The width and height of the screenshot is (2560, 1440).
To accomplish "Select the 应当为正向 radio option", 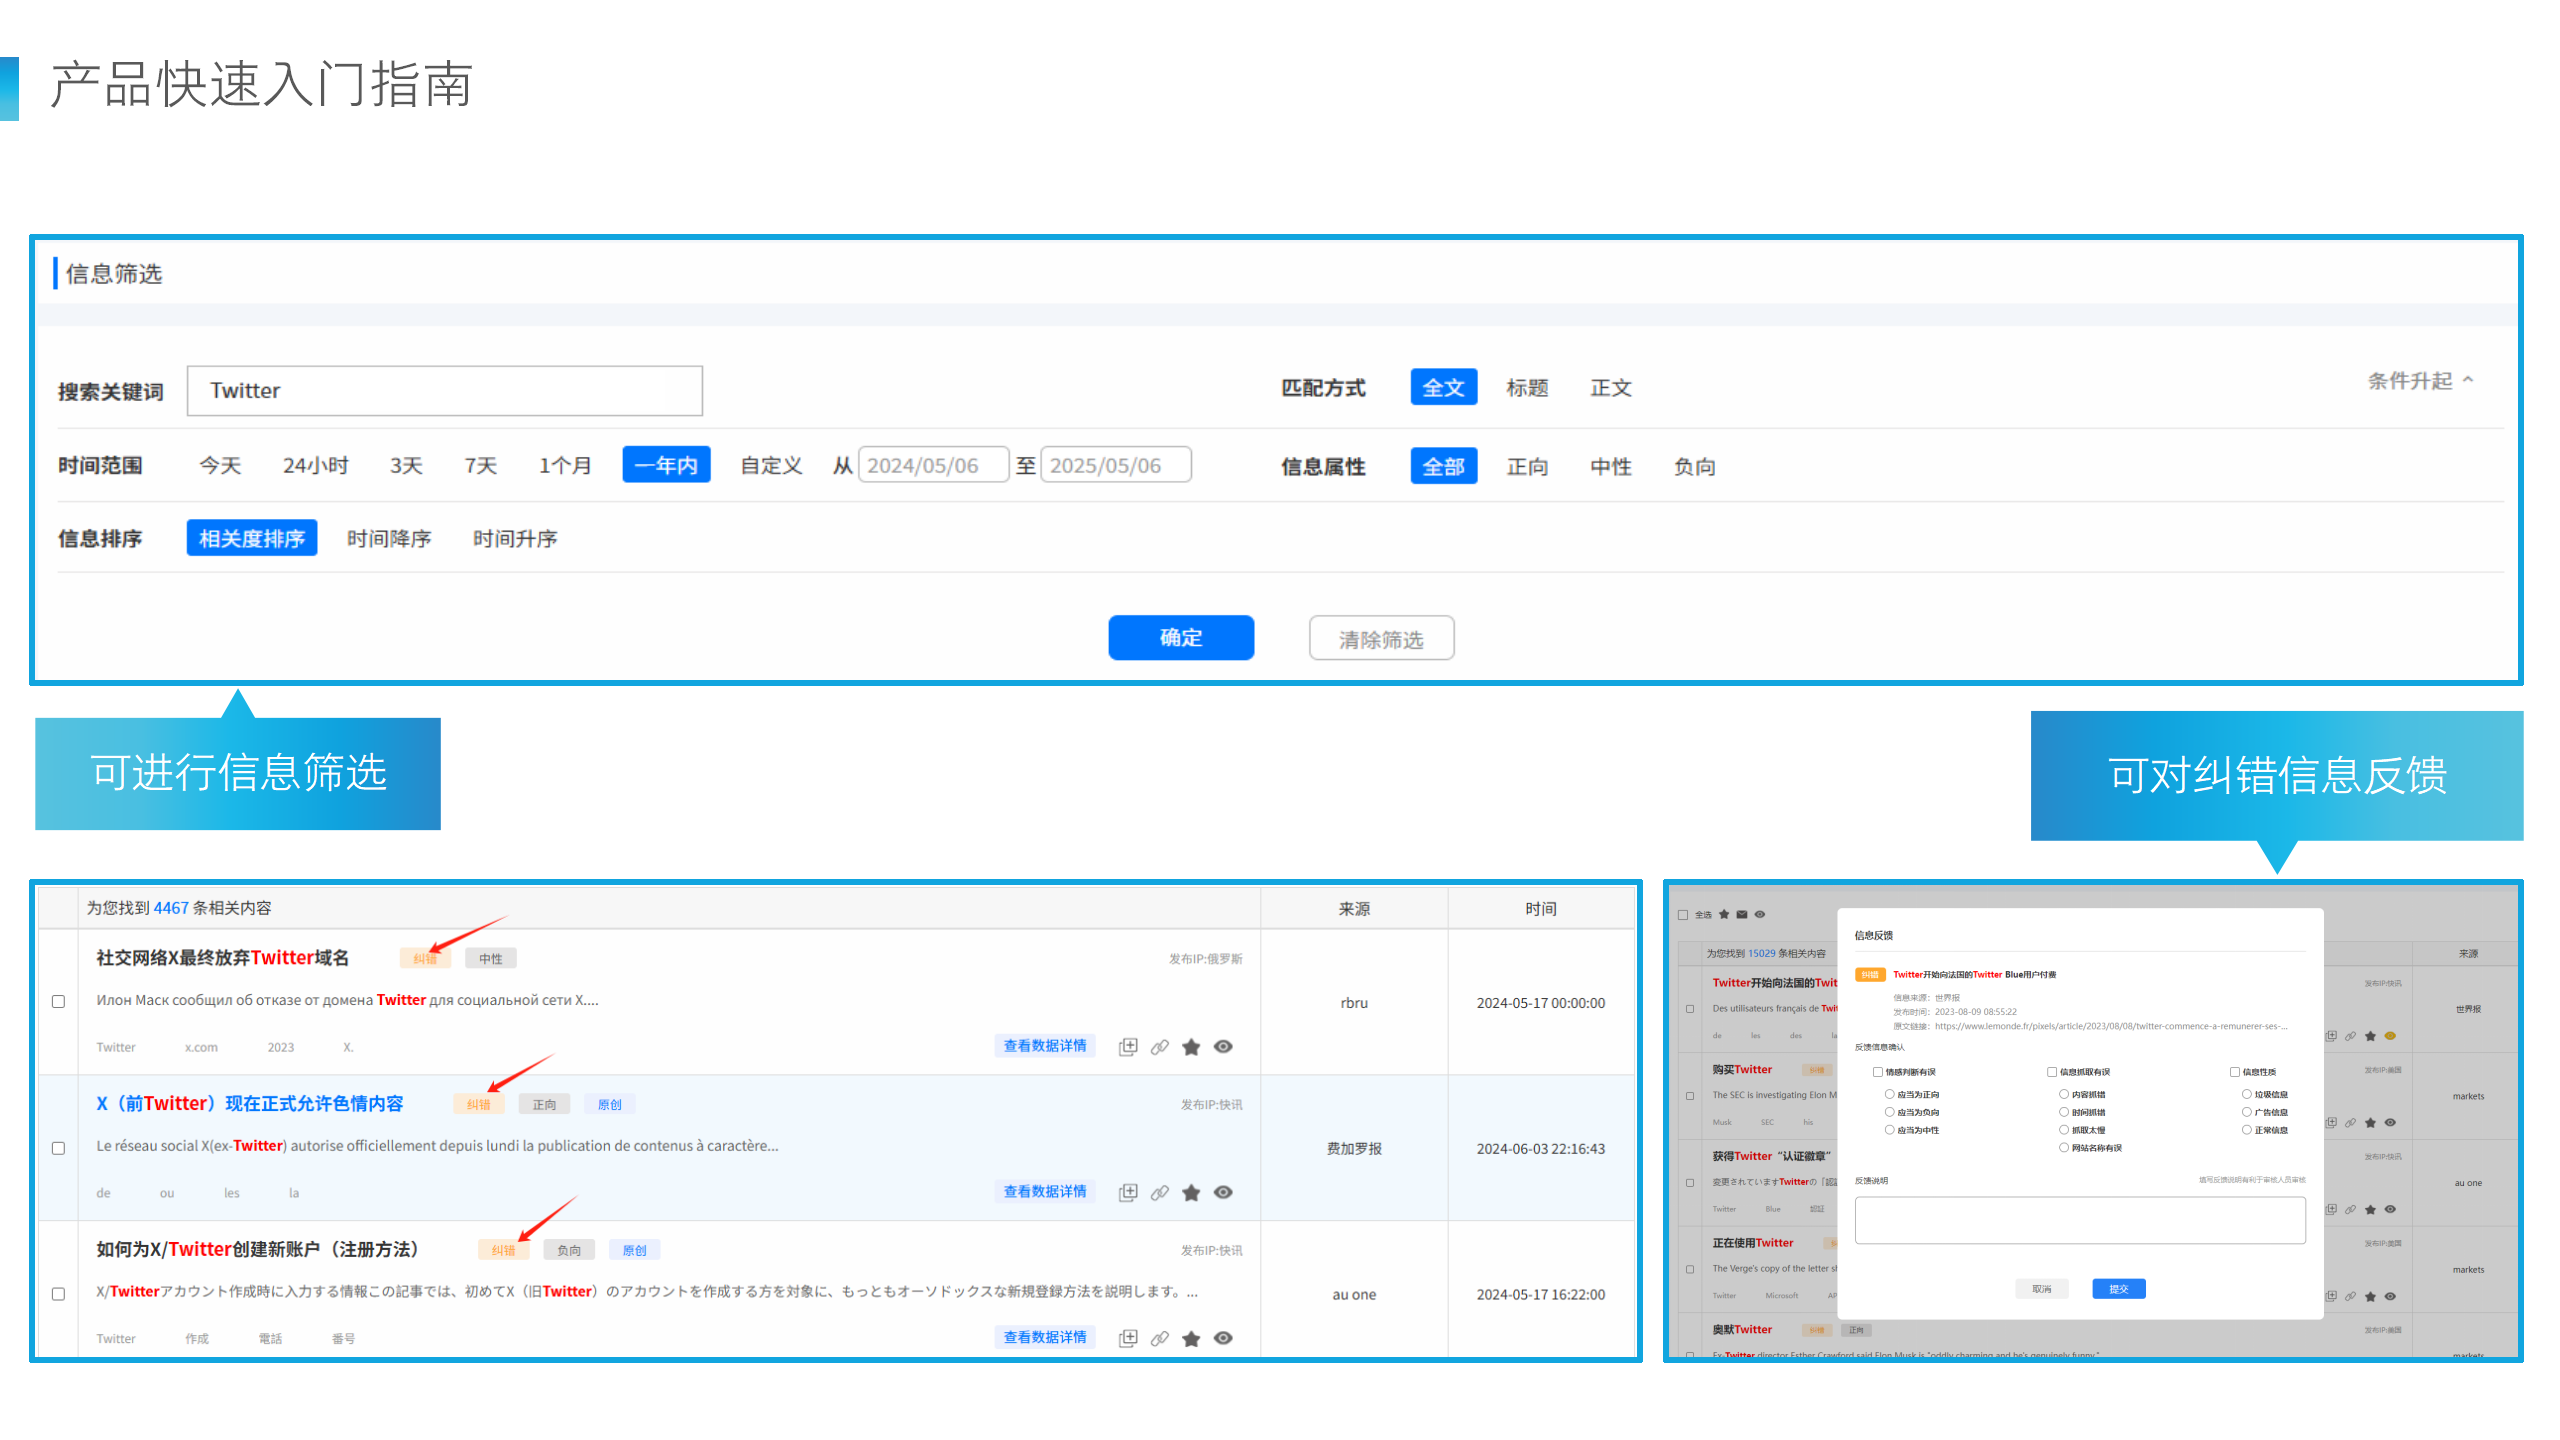I will tap(1890, 1095).
